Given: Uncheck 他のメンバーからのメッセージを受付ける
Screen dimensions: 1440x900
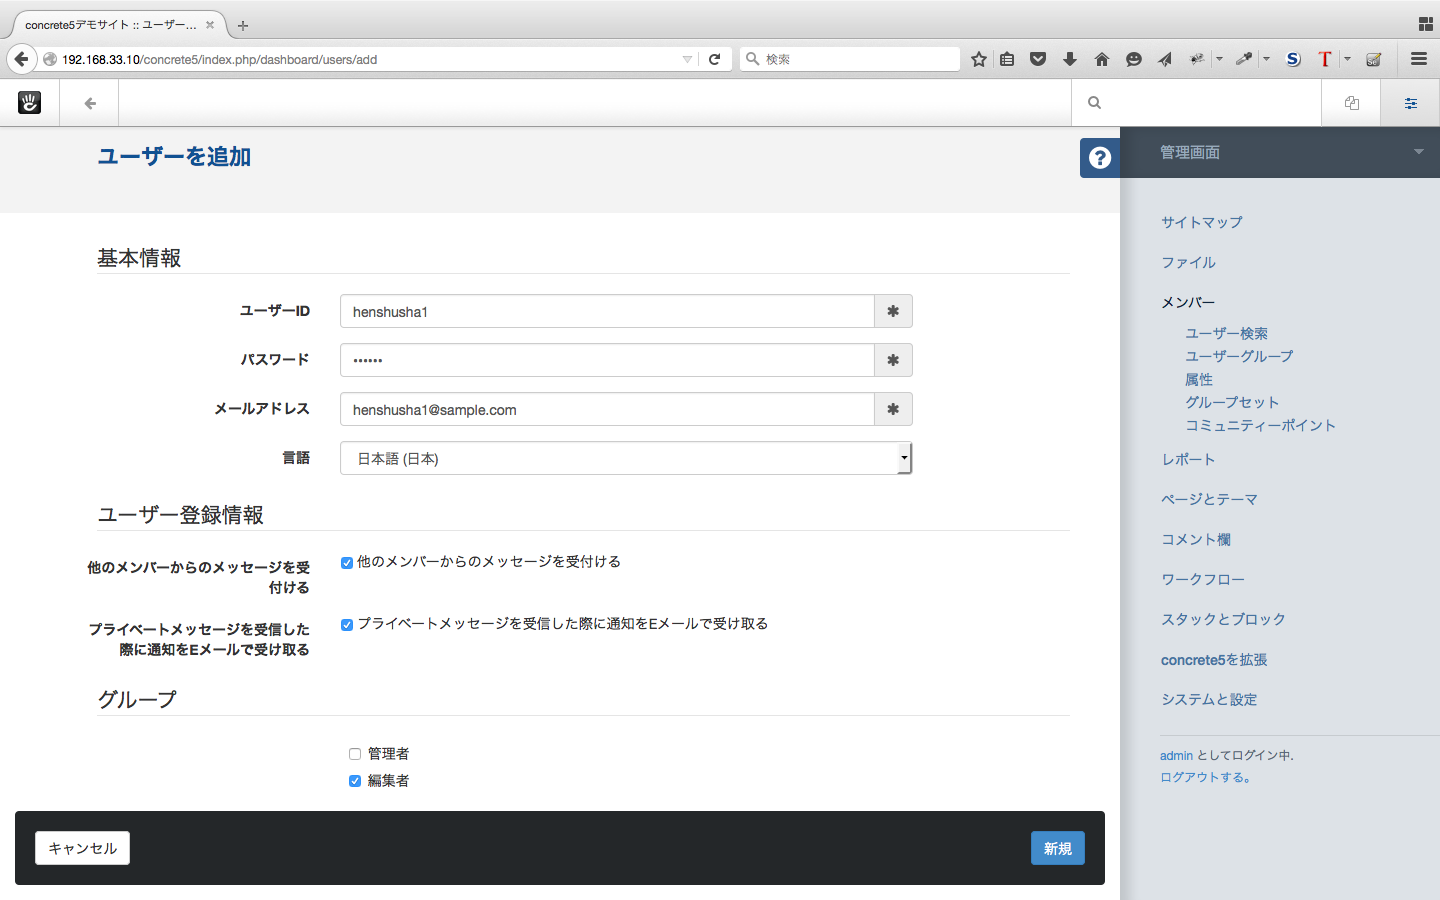Looking at the screenshot, I should click(347, 562).
